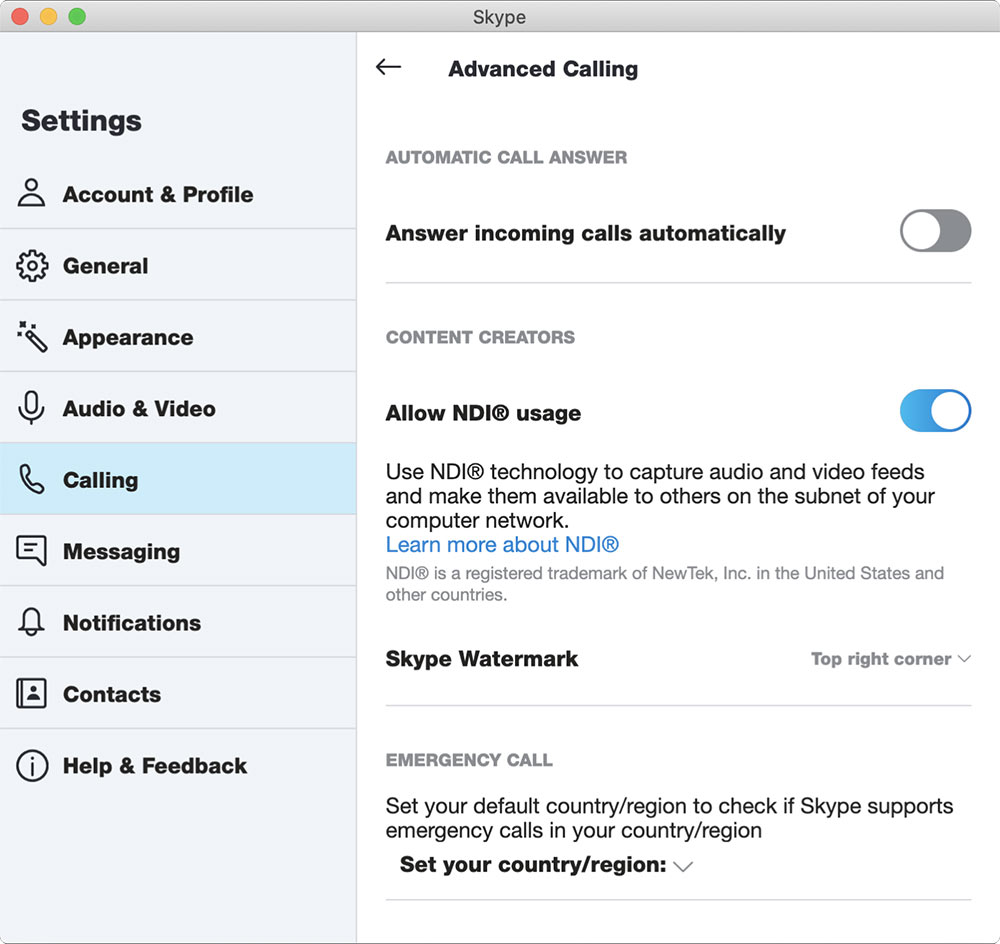Open Skype Watermark position dropdown

tap(891, 659)
